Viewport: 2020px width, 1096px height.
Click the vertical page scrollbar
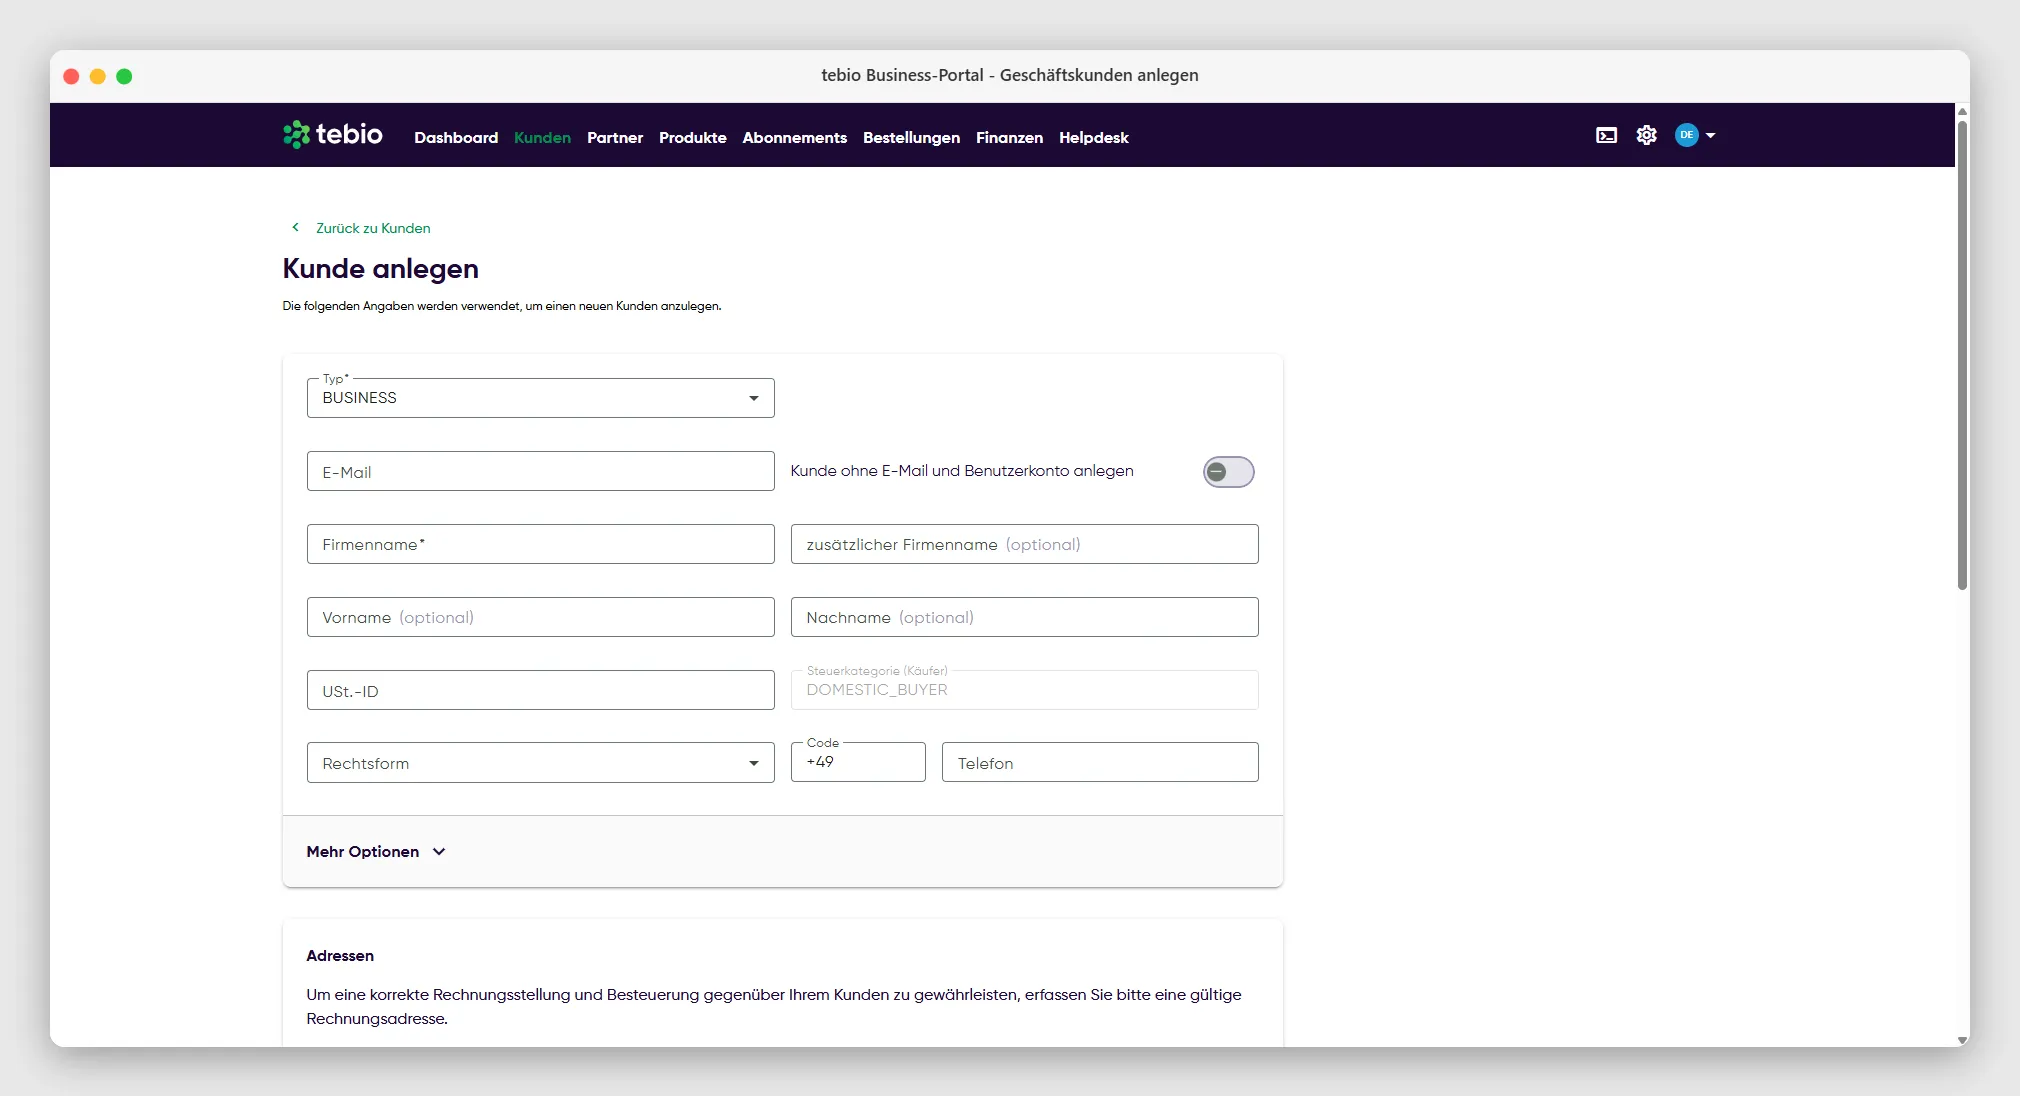click(x=1962, y=355)
